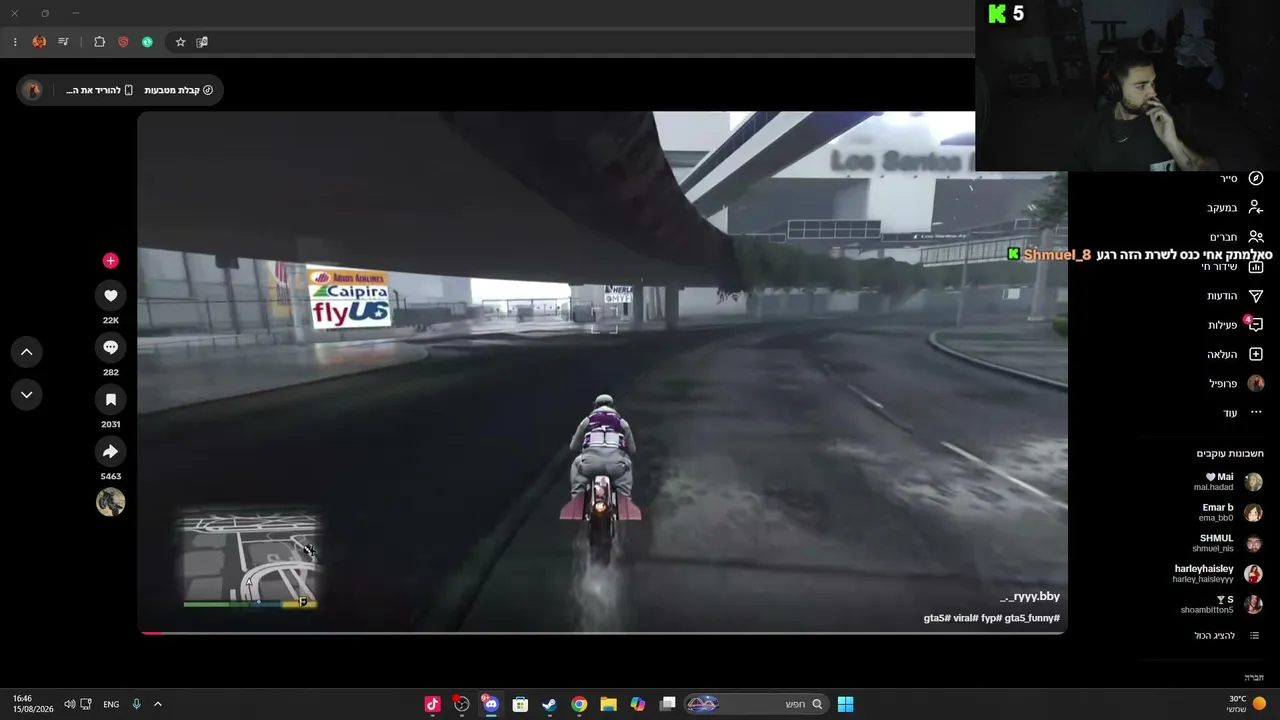Screen dimensions: 1280x720
Task: Open File Explorer from the taskbar
Action: [608, 704]
